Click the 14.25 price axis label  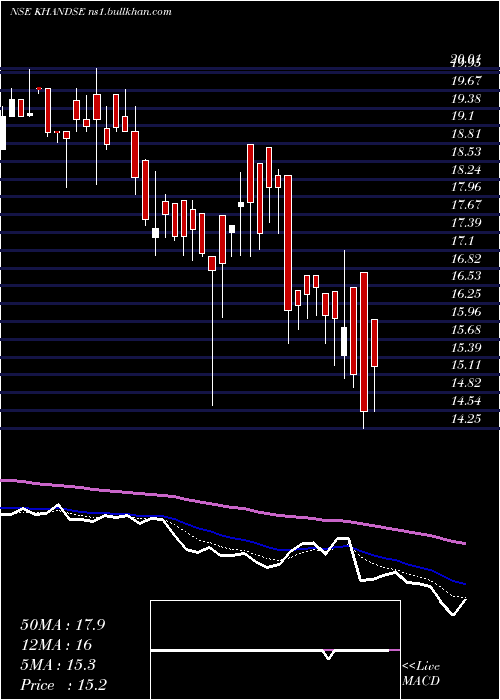[466, 418]
